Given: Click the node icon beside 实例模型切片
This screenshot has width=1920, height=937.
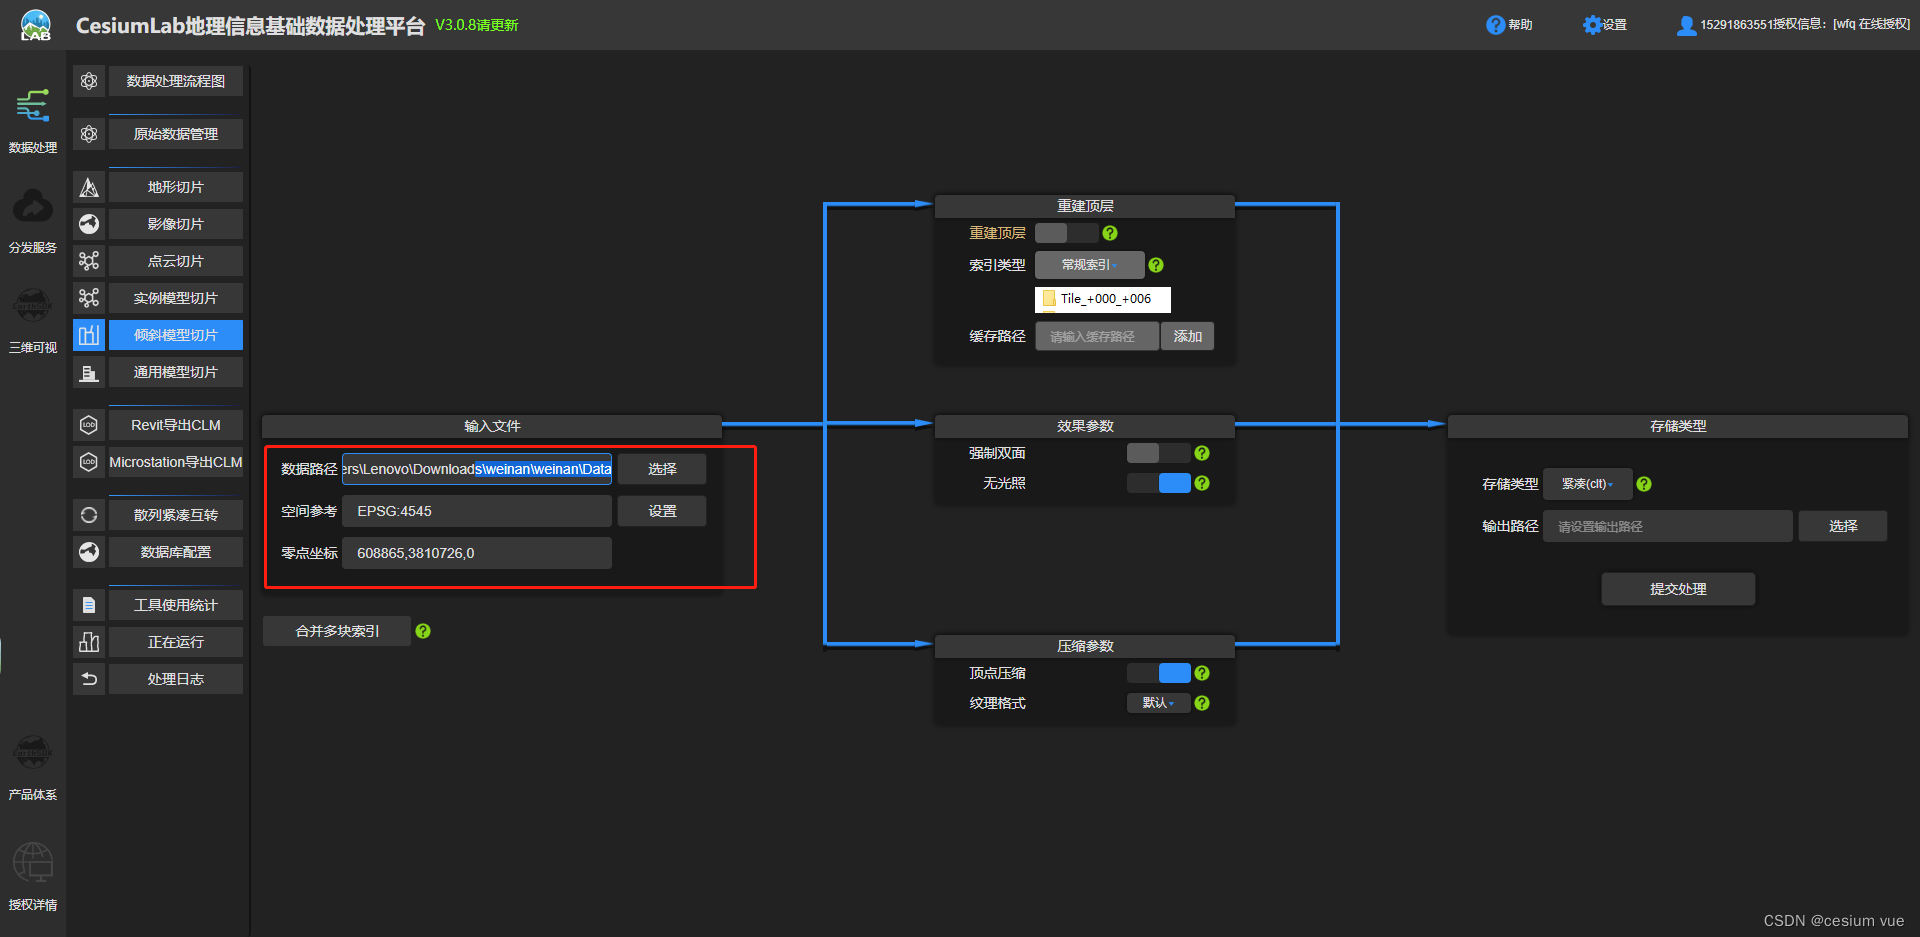Looking at the screenshot, I should [x=89, y=298].
